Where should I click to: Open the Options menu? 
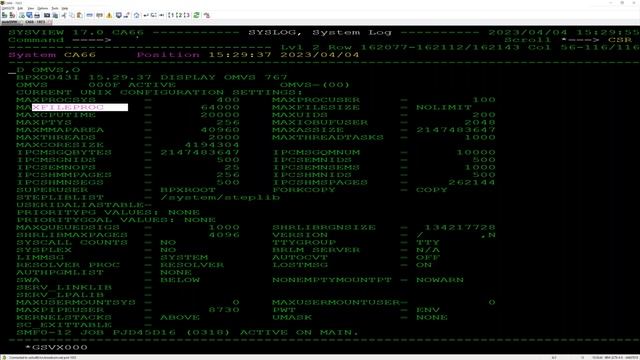pyautogui.click(x=42, y=8)
